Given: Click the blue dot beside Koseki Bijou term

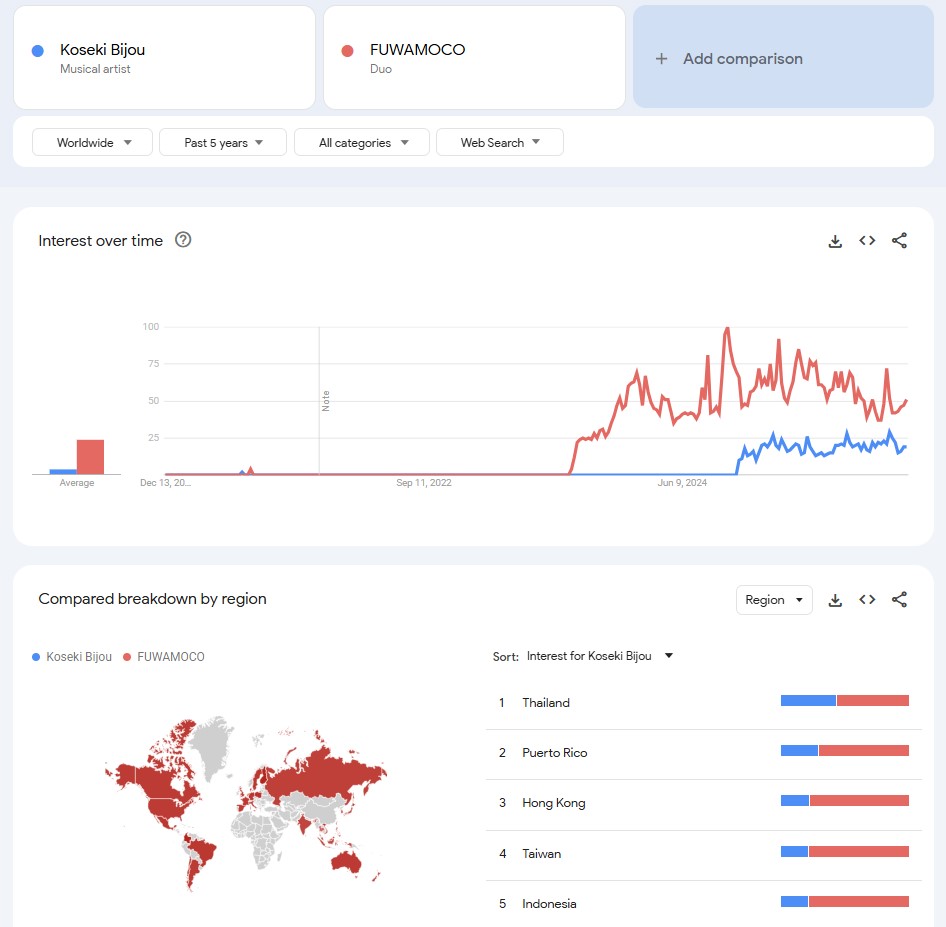Looking at the screenshot, I should coord(37,51).
